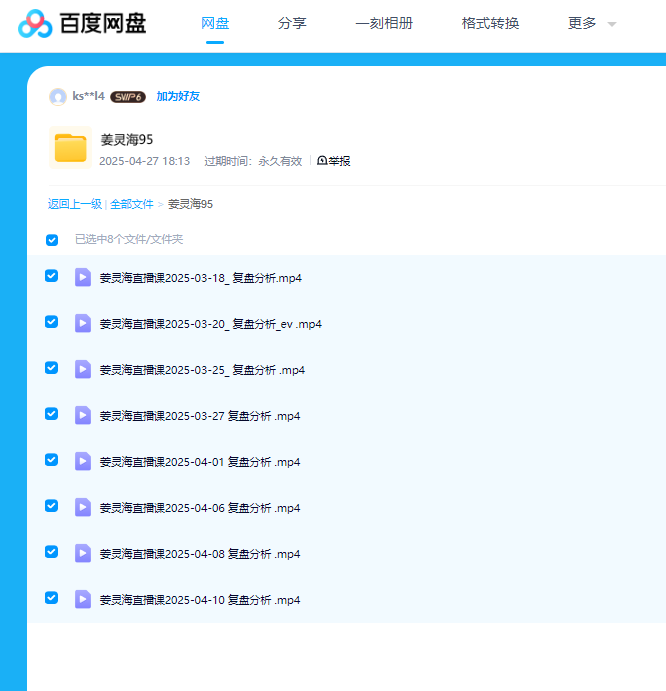Click video icon for 2025-04-01 file
The image size is (666, 691).
[x=83, y=461]
